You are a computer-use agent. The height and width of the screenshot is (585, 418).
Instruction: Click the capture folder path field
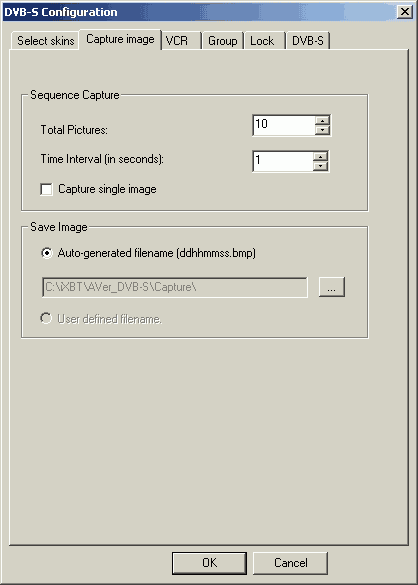[175, 287]
